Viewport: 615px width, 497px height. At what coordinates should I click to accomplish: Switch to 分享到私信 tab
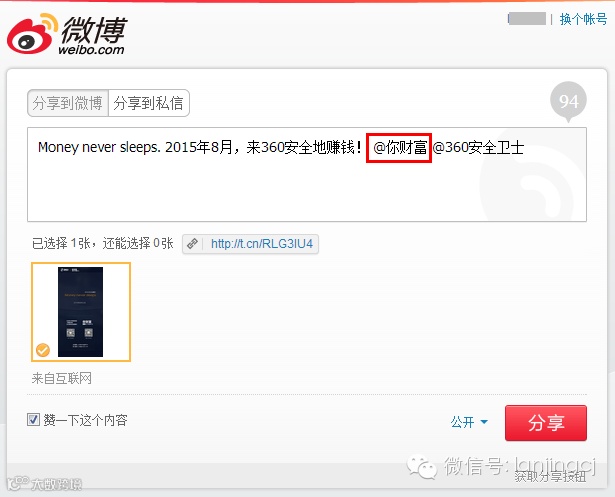pyautogui.click(x=149, y=103)
